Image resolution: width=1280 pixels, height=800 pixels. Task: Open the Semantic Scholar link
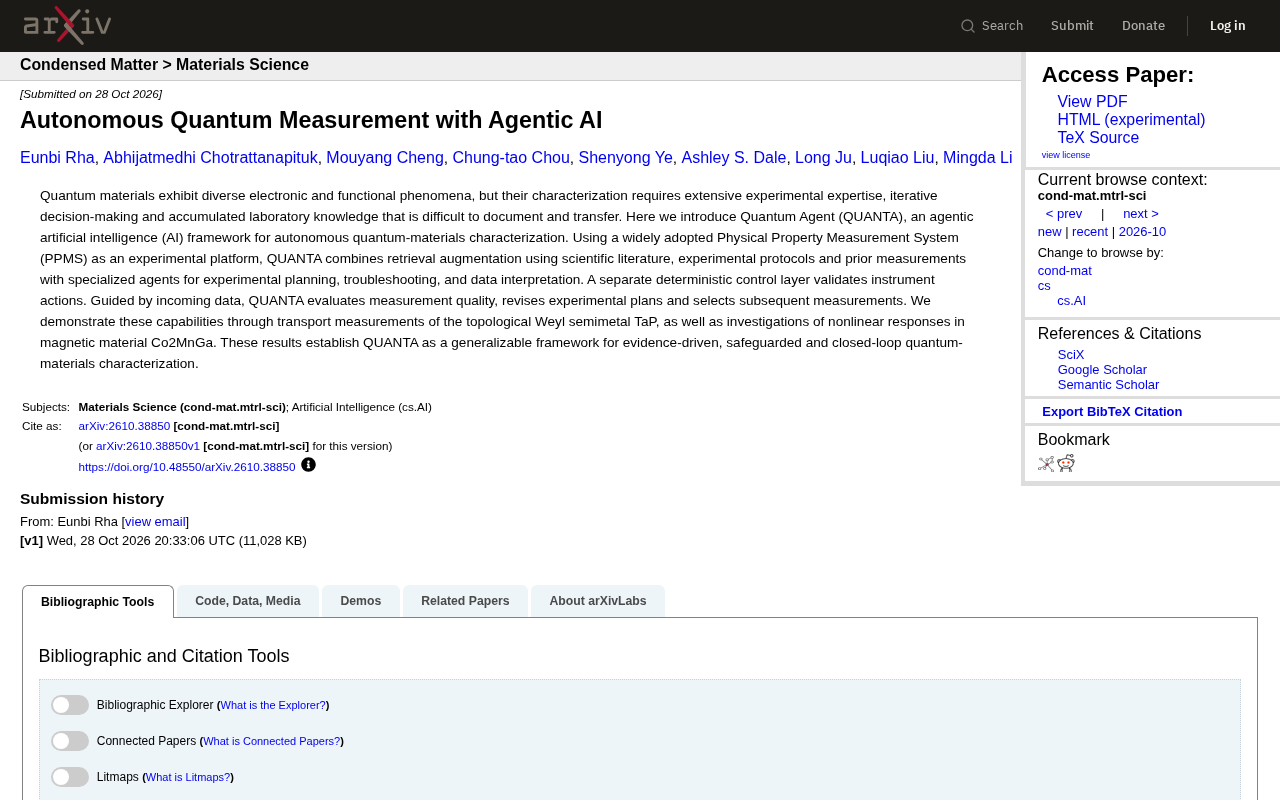tap(1108, 385)
